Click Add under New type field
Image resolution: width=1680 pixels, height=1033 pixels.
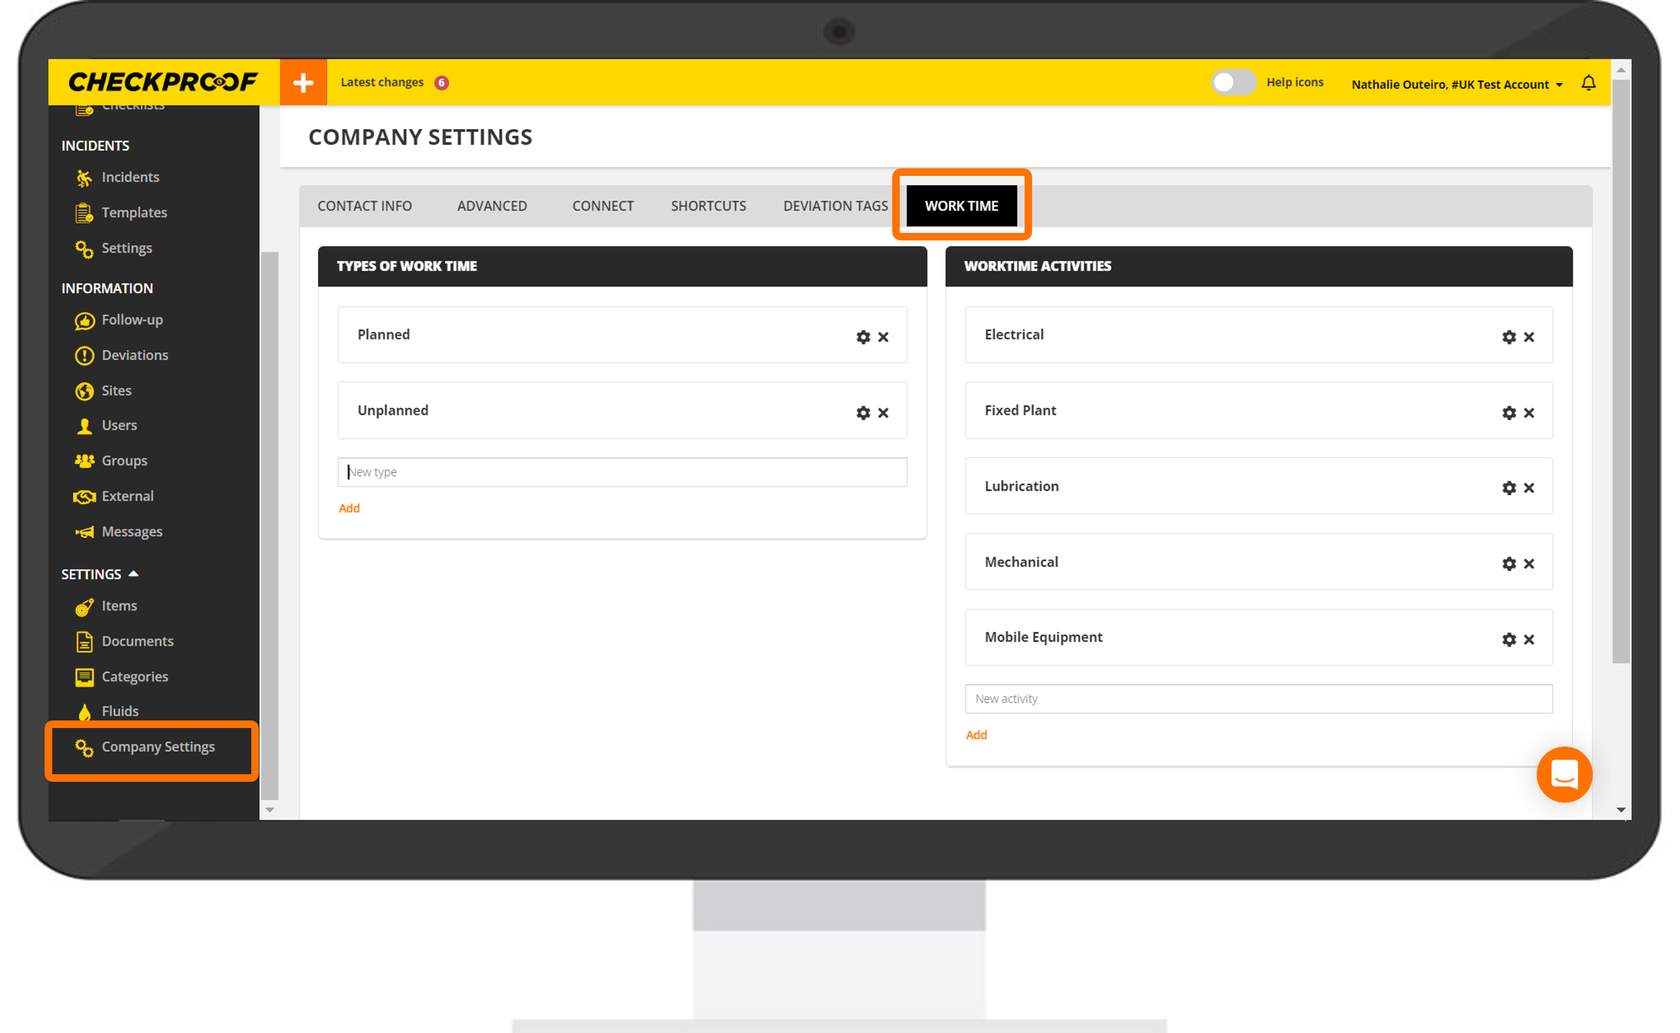(x=349, y=508)
